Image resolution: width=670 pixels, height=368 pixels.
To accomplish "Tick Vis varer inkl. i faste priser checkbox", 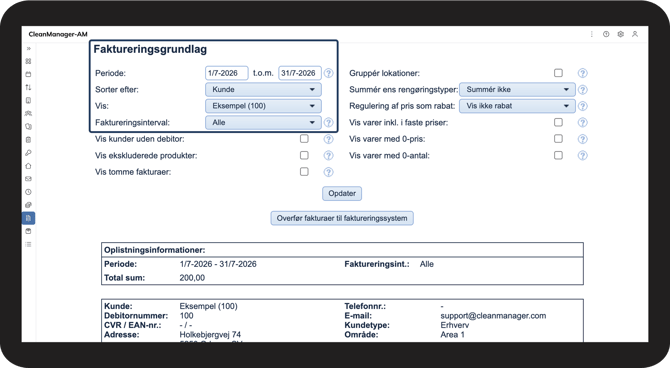I will coord(558,122).
